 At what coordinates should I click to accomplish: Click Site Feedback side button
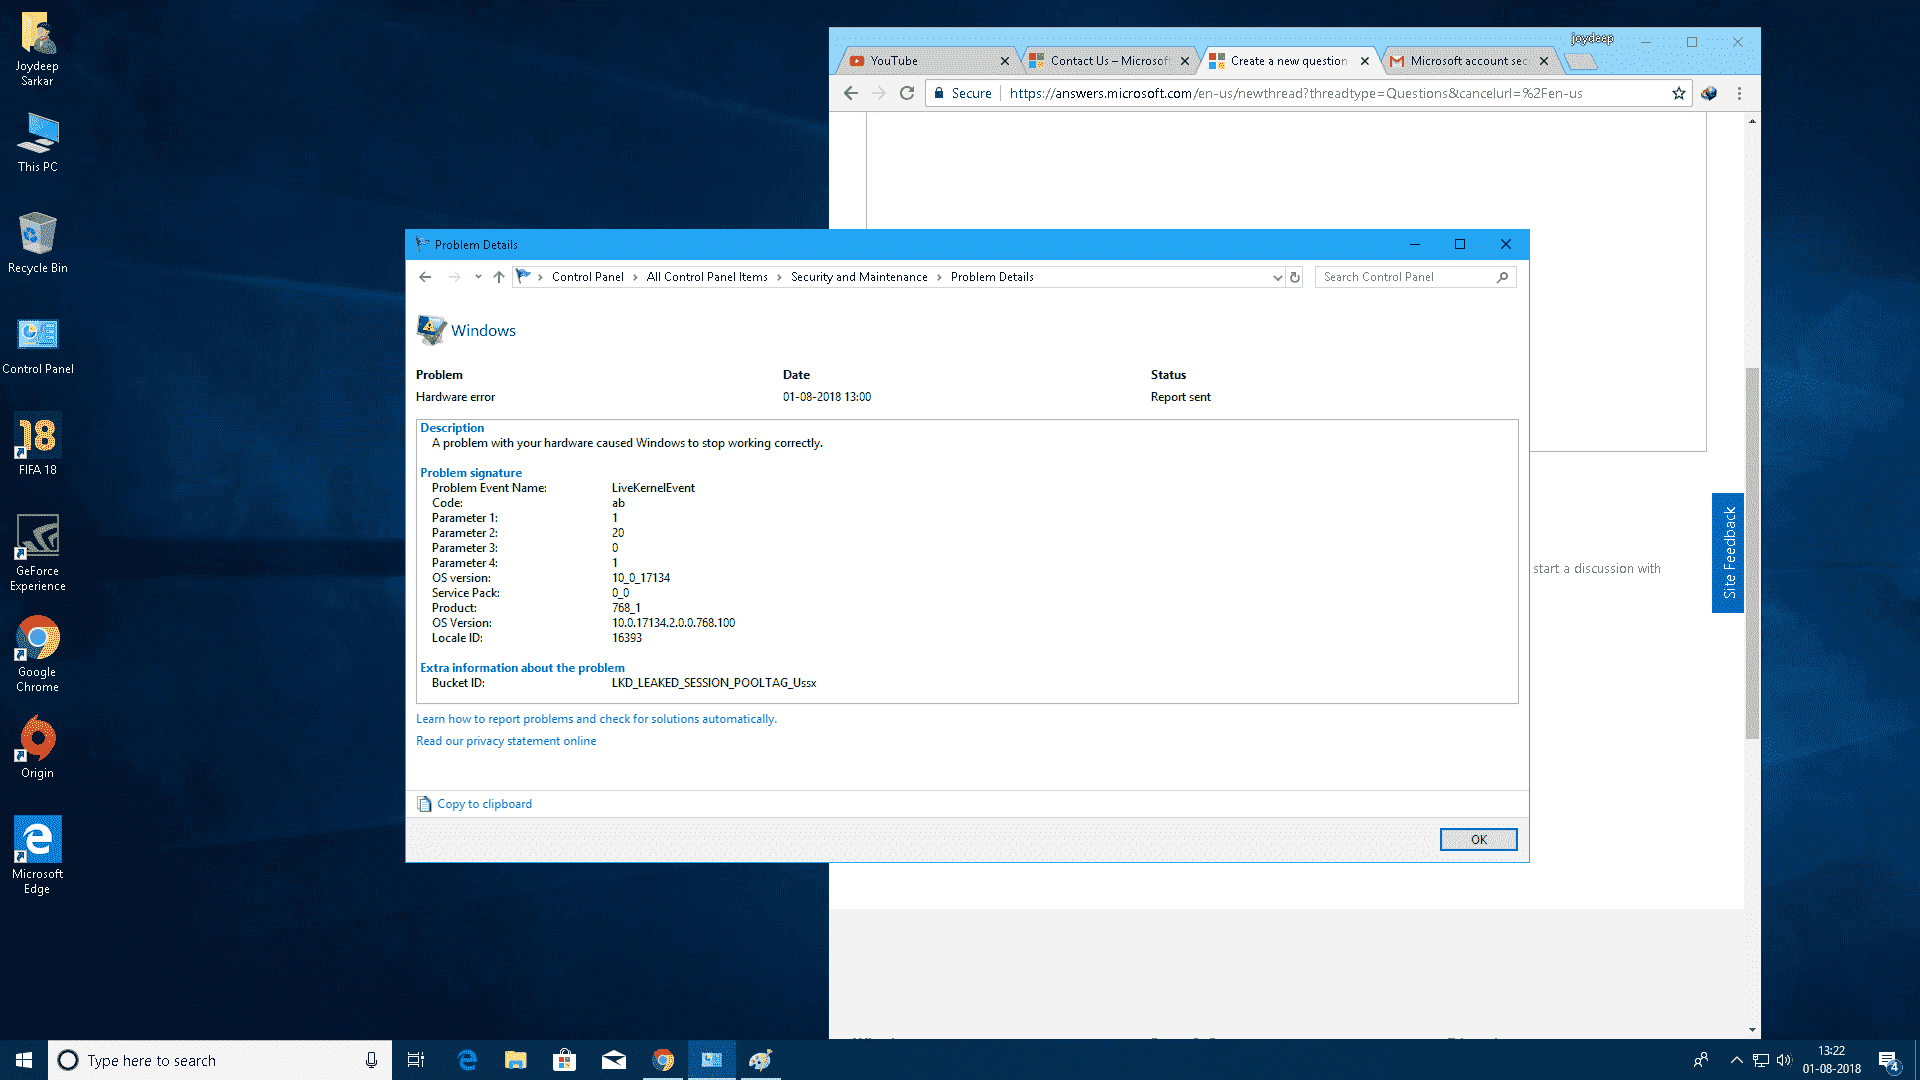[1728, 553]
